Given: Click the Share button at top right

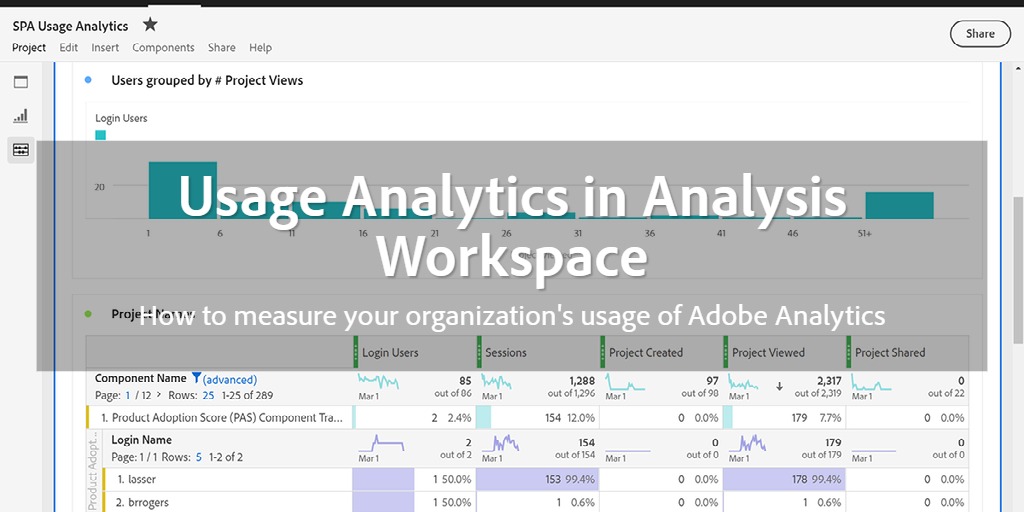Looking at the screenshot, I should pyautogui.click(x=979, y=33).
